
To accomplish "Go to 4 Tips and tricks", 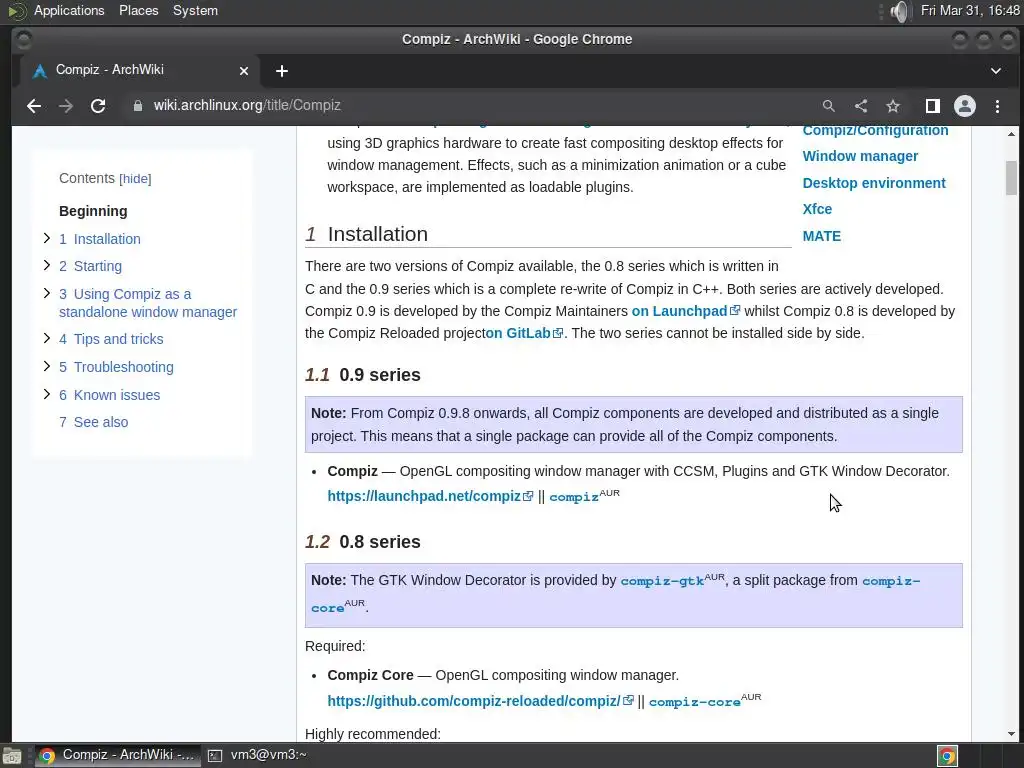I will tap(111, 339).
